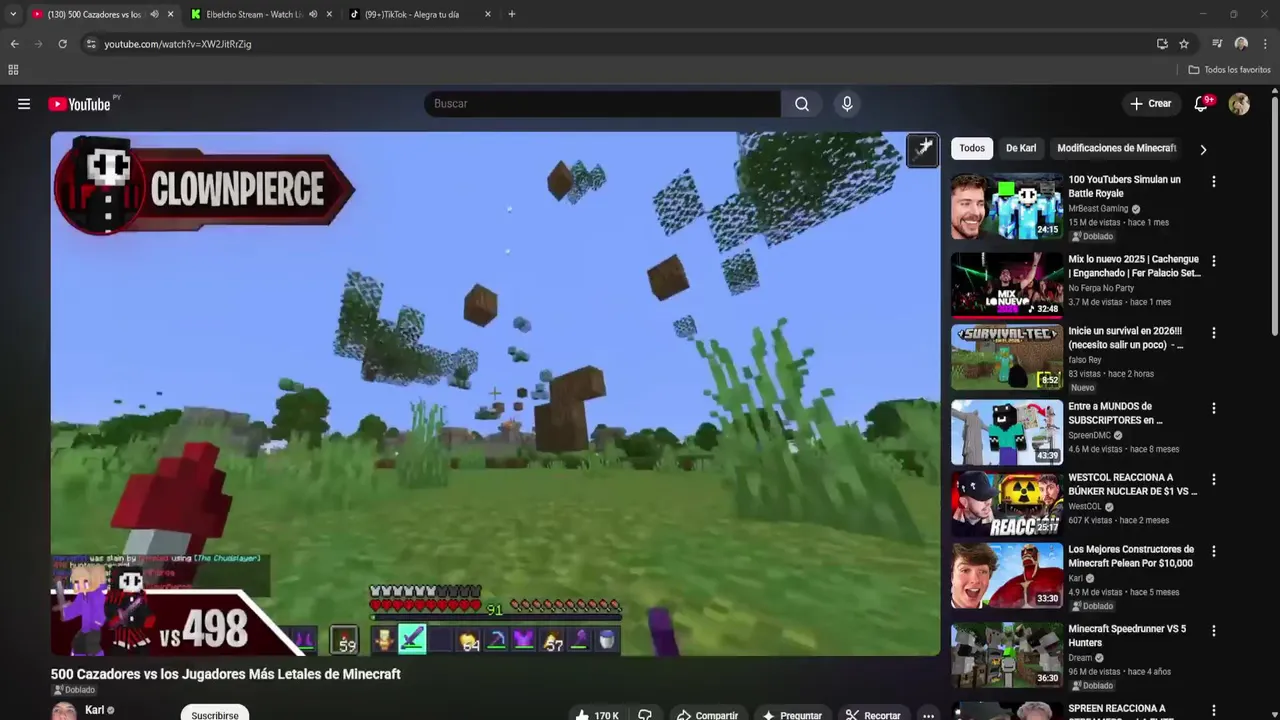Reload the current page
The height and width of the screenshot is (720, 1280).
(63, 44)
